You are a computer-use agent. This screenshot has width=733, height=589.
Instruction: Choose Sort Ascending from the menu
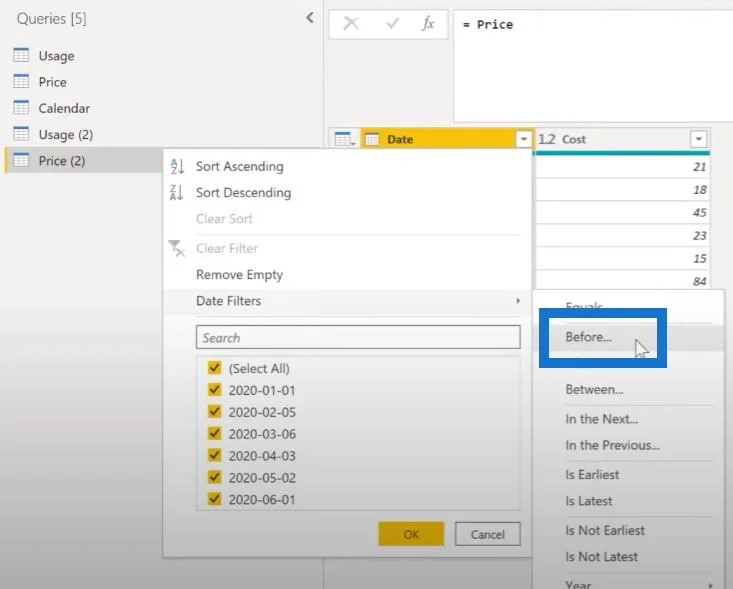(x=347, y=166)
